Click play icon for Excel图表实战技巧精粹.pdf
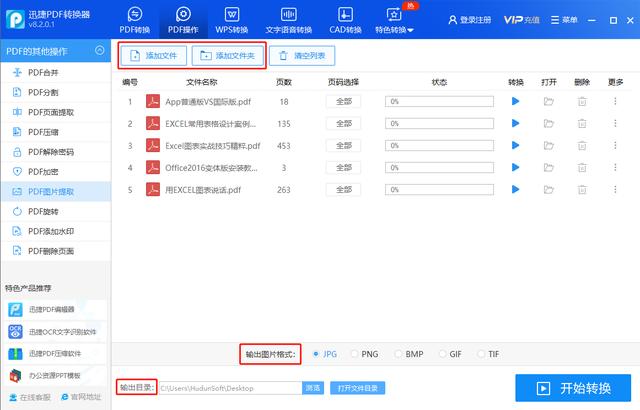 tap(516, 145)
